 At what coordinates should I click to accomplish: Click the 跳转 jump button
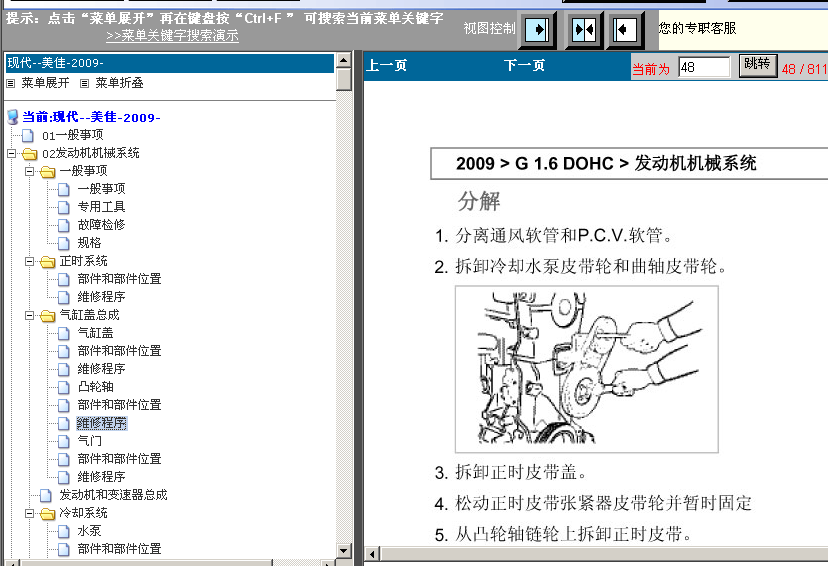click(x=758, y=65)
